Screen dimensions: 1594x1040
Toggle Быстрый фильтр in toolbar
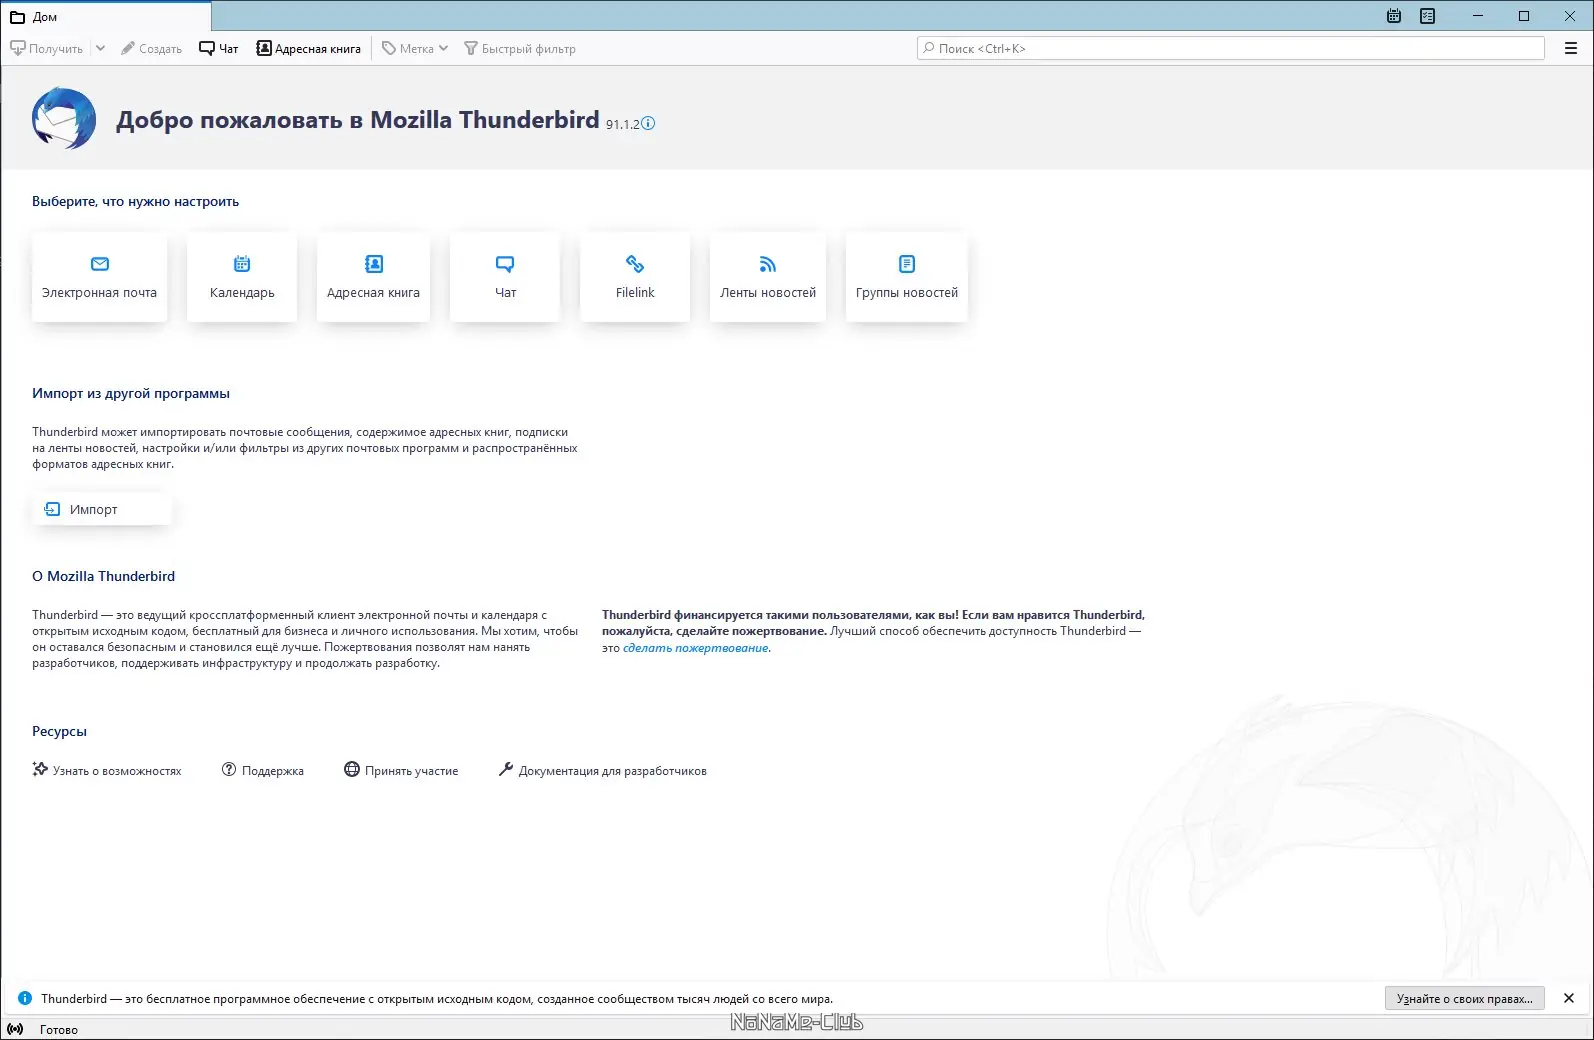point(520,48)
